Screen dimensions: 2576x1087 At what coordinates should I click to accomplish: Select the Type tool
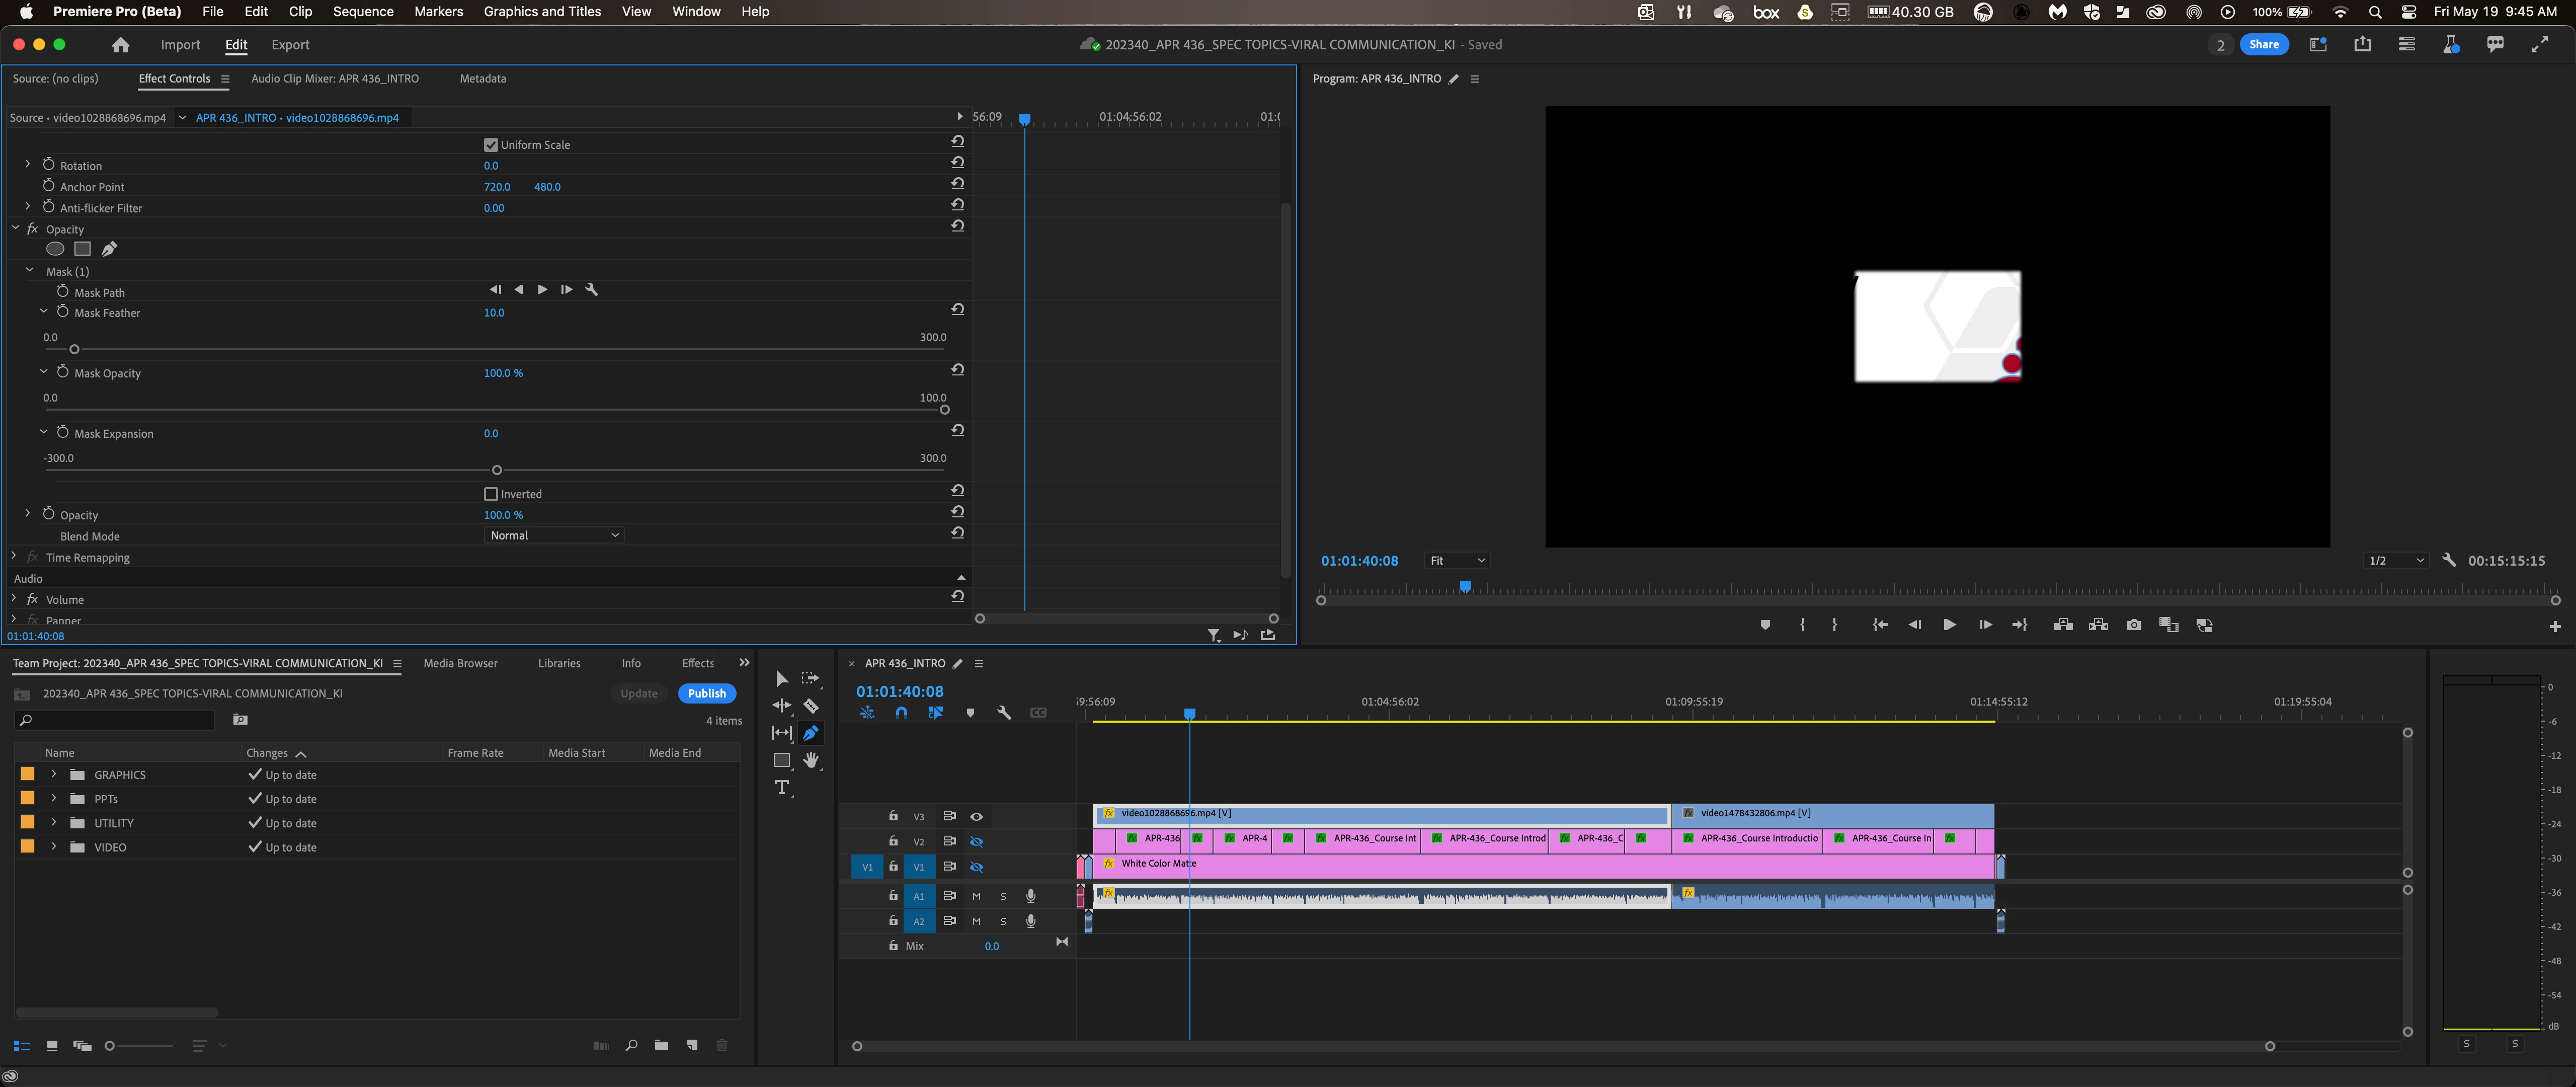point(782,788)
